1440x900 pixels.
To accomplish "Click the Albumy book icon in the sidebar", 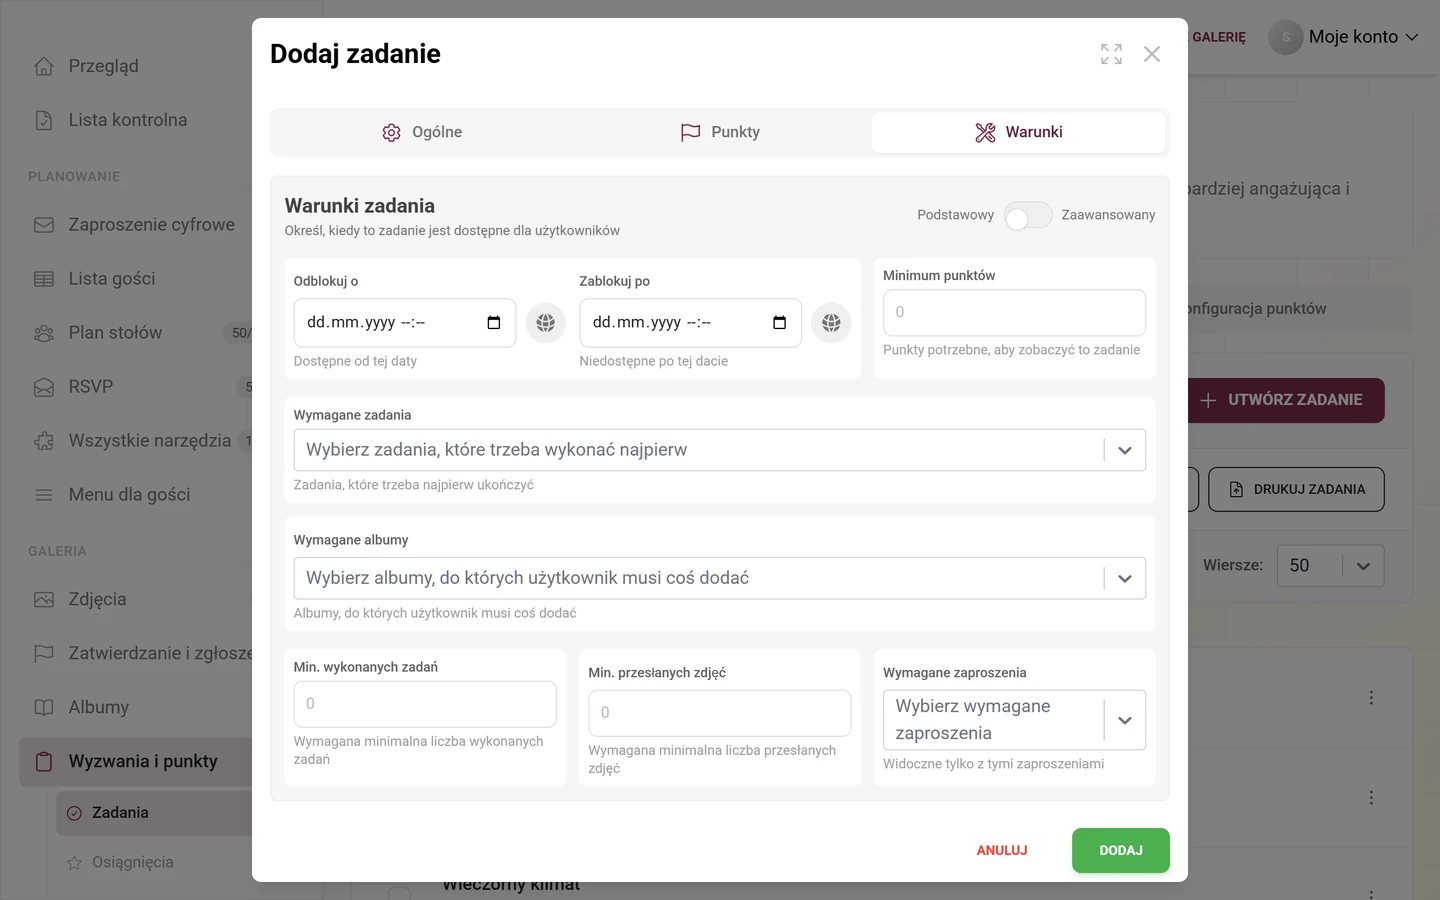I will [x=44, y=708].
